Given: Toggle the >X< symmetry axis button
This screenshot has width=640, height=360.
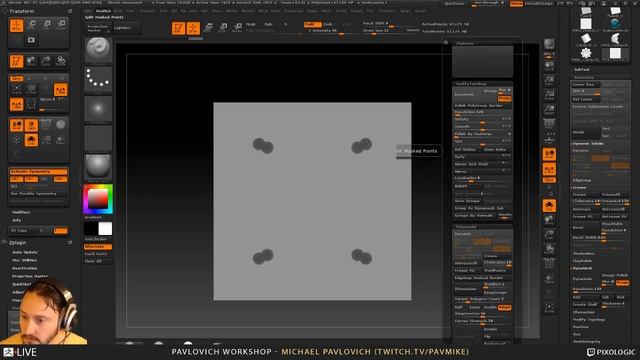Looking at the screenshot, I should click(x=16, y=179).
